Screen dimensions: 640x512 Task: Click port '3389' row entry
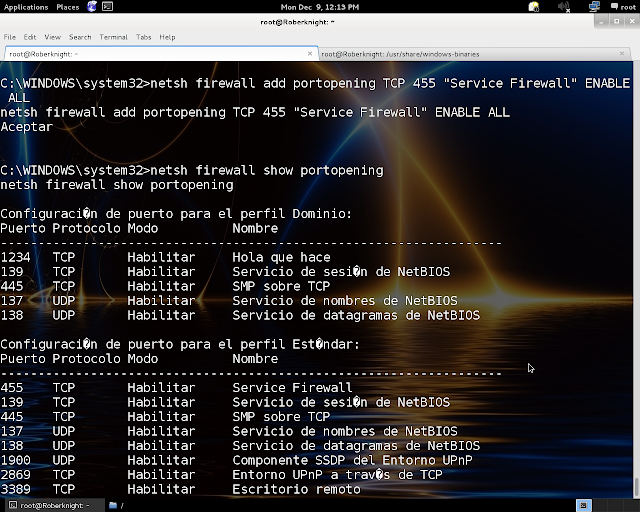point(15,489)
